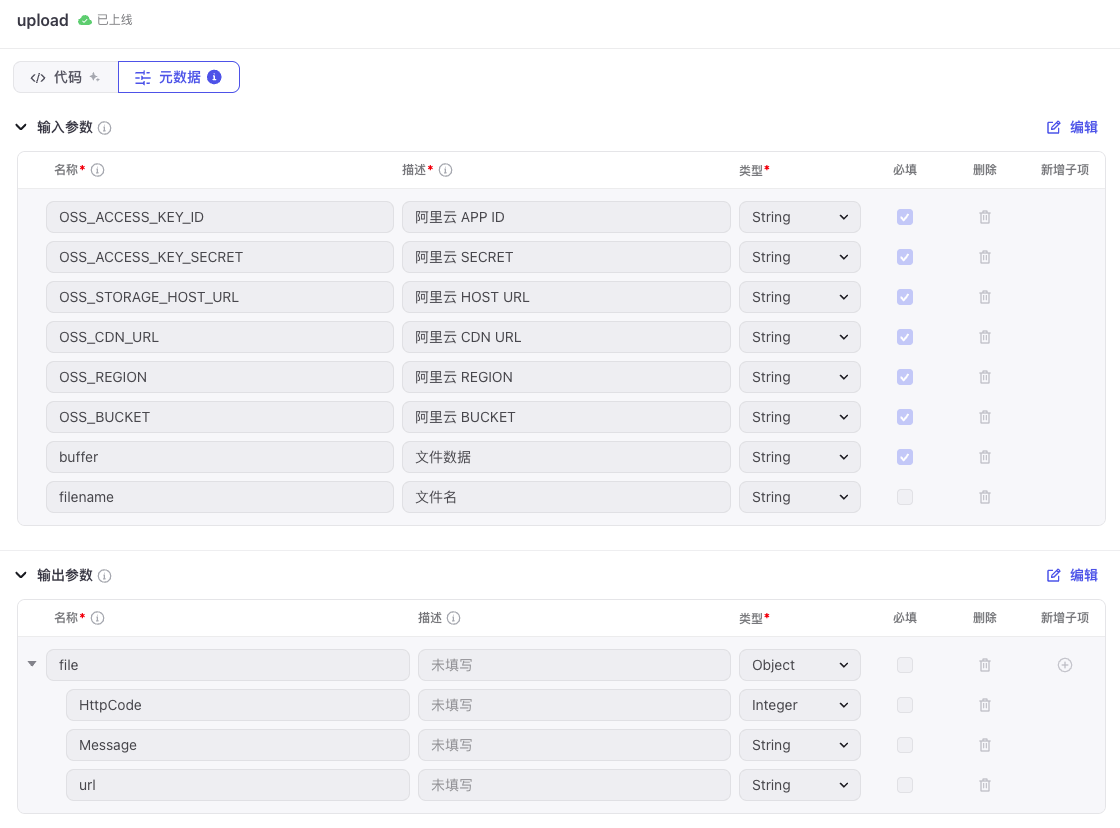Viewport: 1120px width, 828px height.
Task: Delete the OSS_STORAGE_HOST_URL parameter row
Action: 984,297
